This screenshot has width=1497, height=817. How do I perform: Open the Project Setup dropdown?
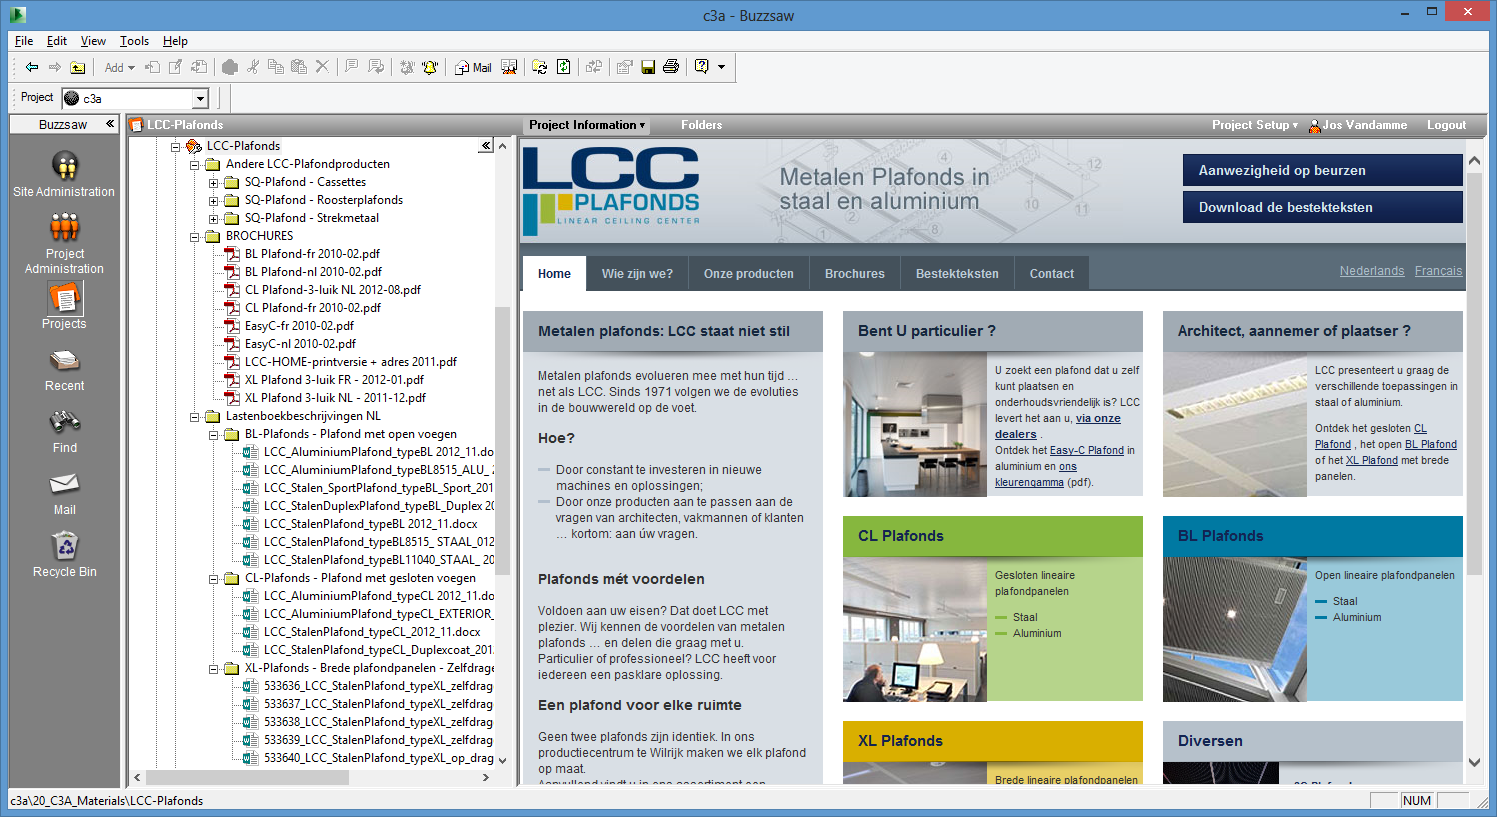point(1255,125)
